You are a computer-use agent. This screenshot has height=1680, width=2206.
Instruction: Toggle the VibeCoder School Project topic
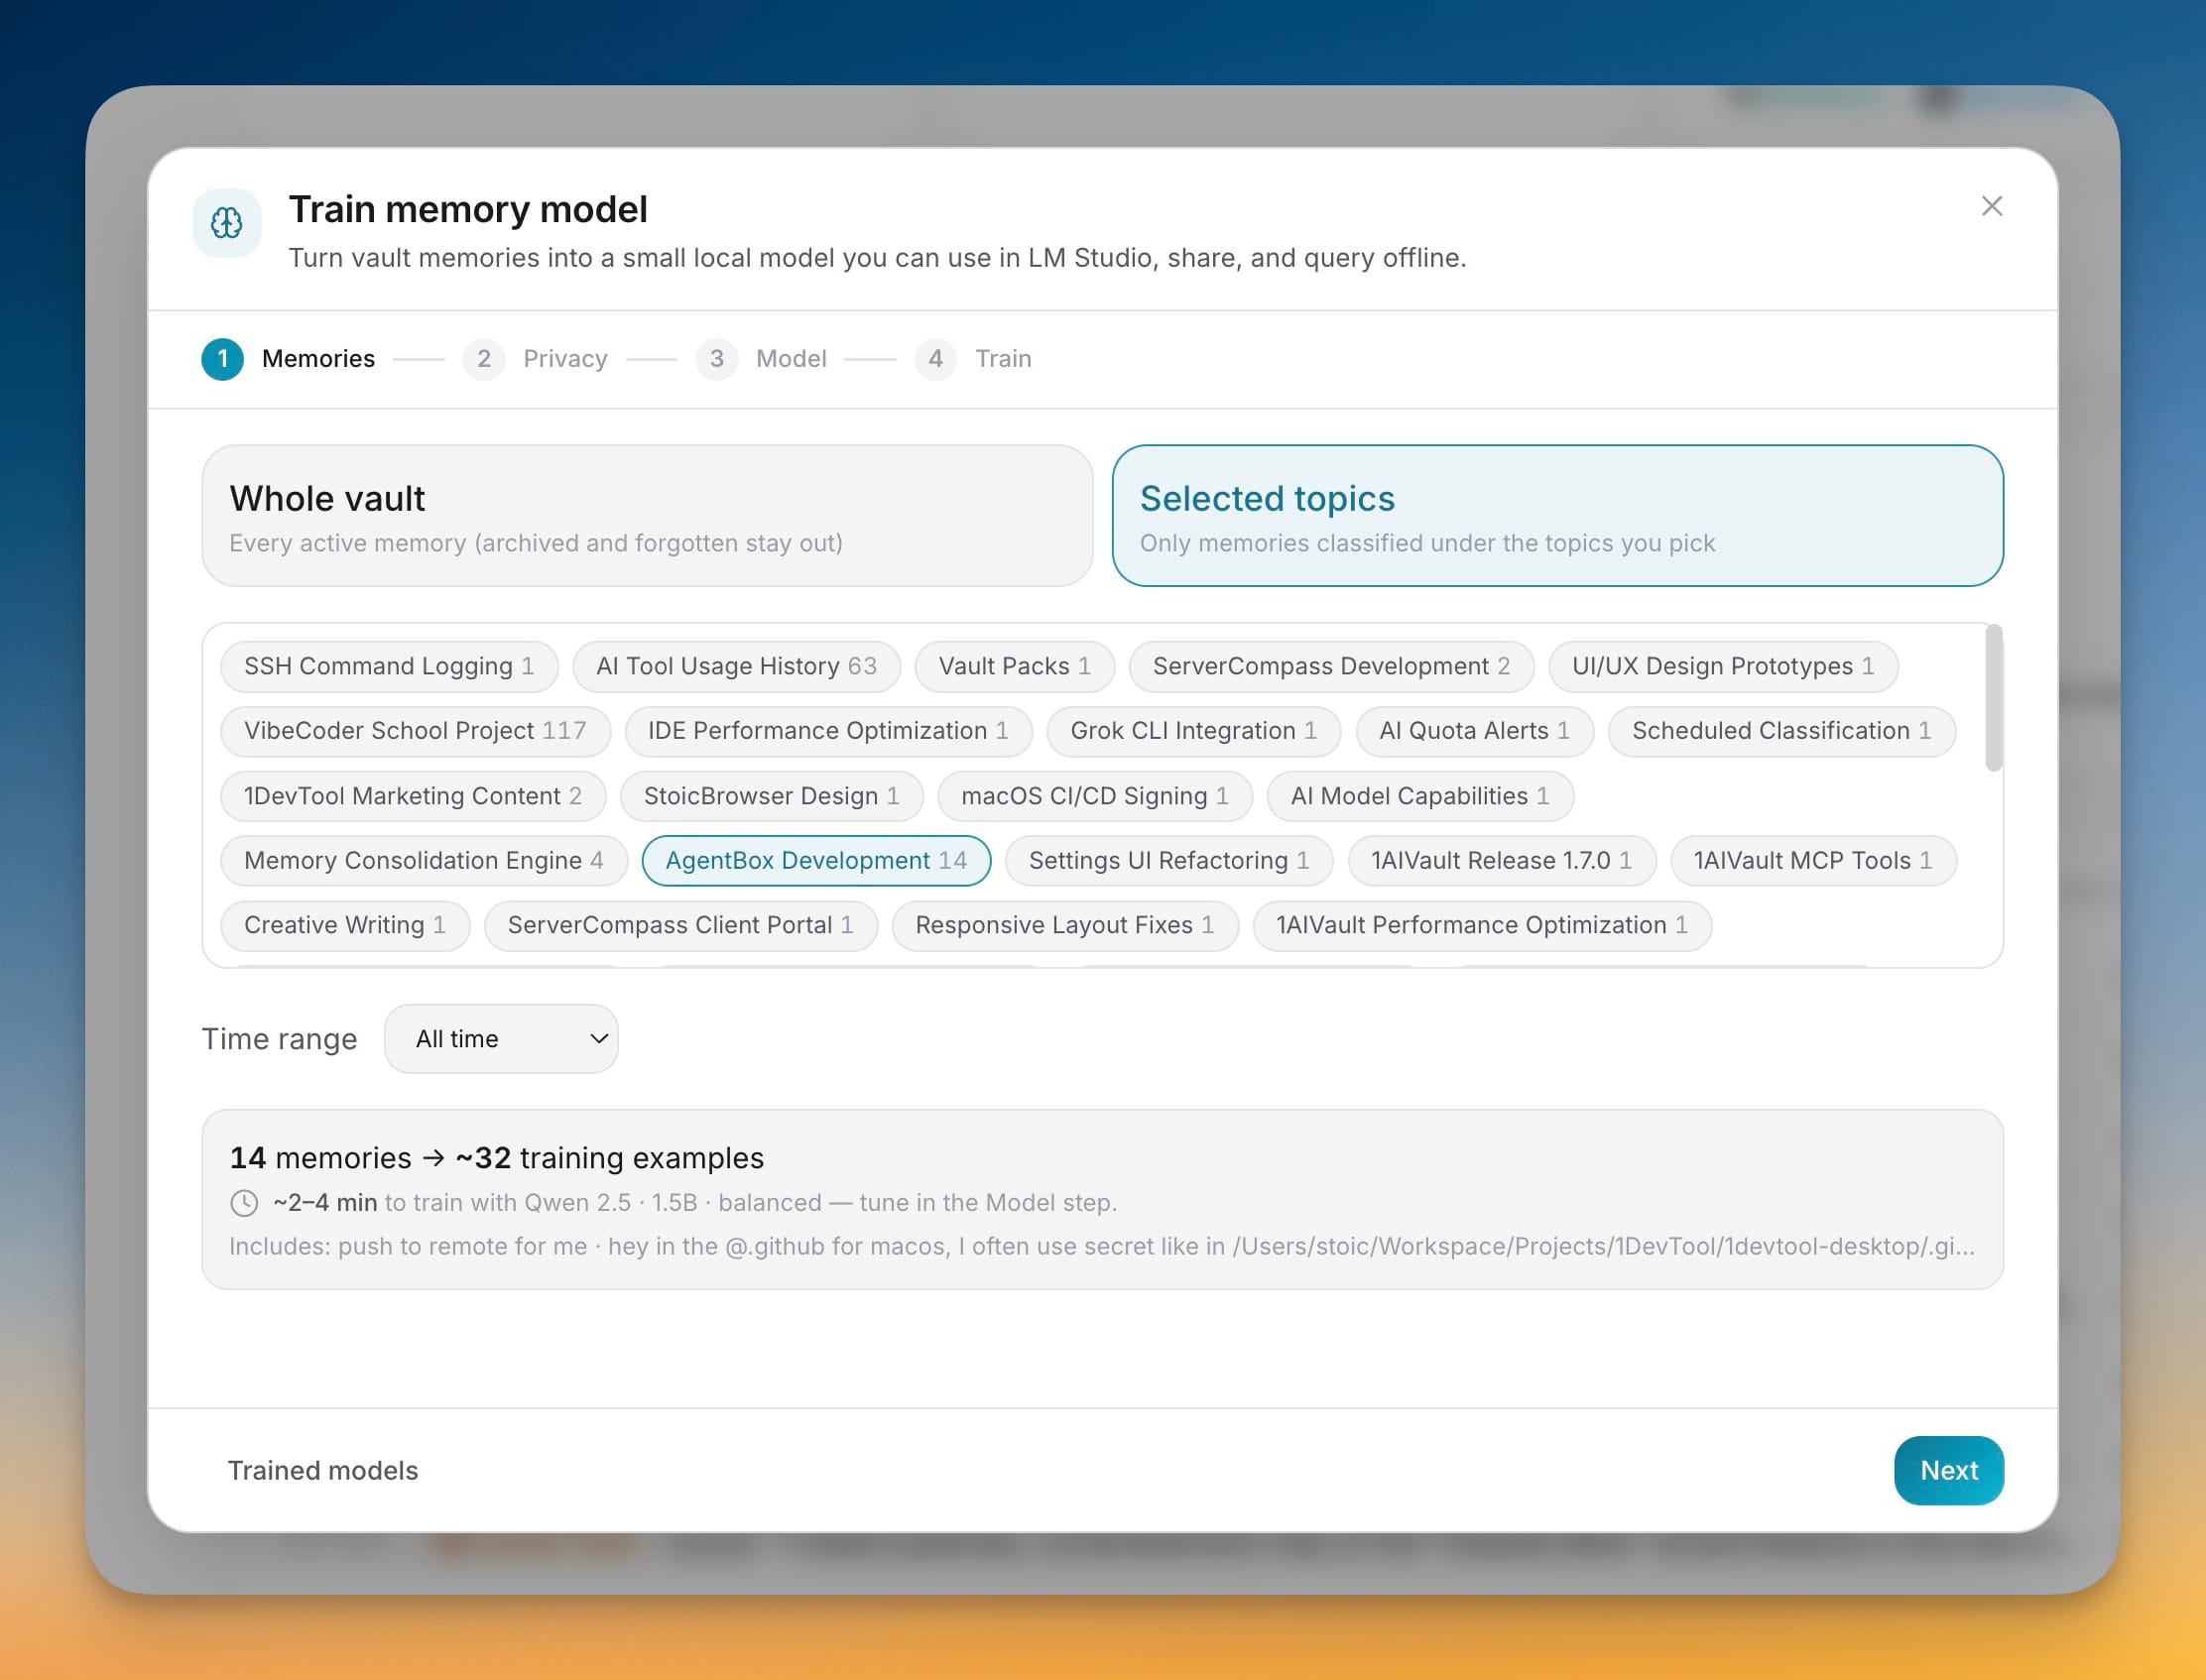pos(415,731)
